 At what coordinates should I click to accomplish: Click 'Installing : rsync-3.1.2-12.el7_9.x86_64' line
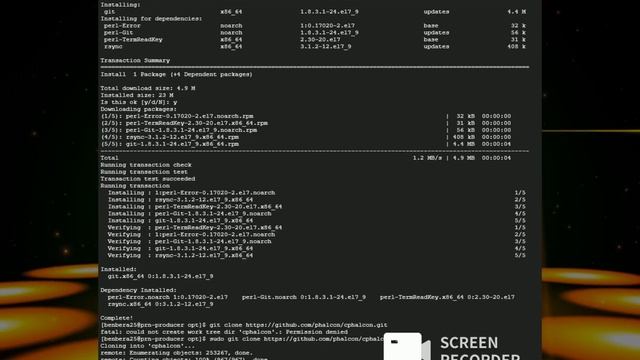[180, 199]
